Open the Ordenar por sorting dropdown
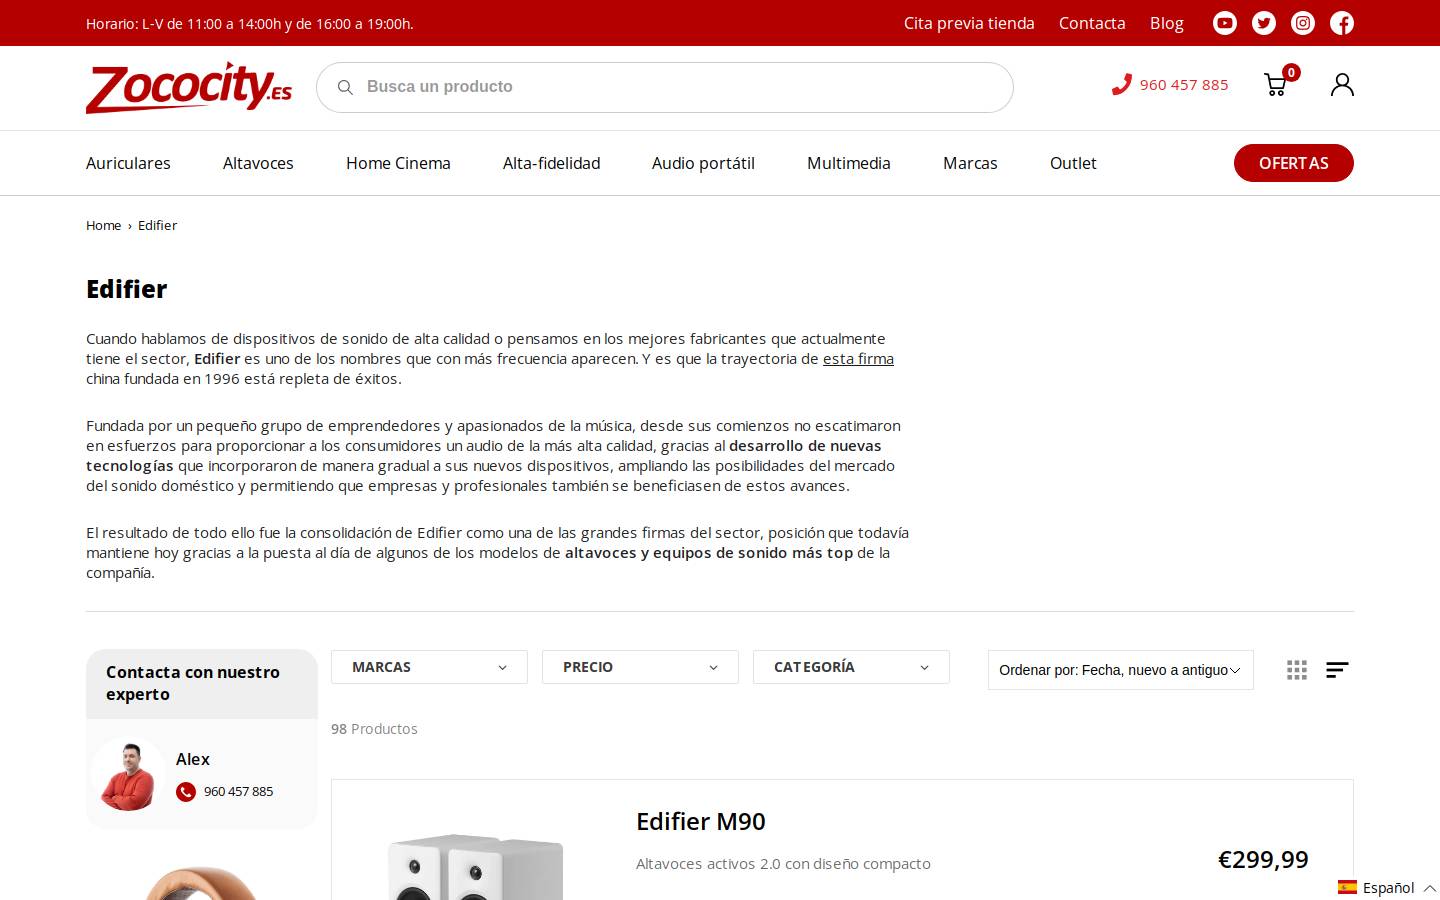The image size is (1440, 900). point(1121,670)
